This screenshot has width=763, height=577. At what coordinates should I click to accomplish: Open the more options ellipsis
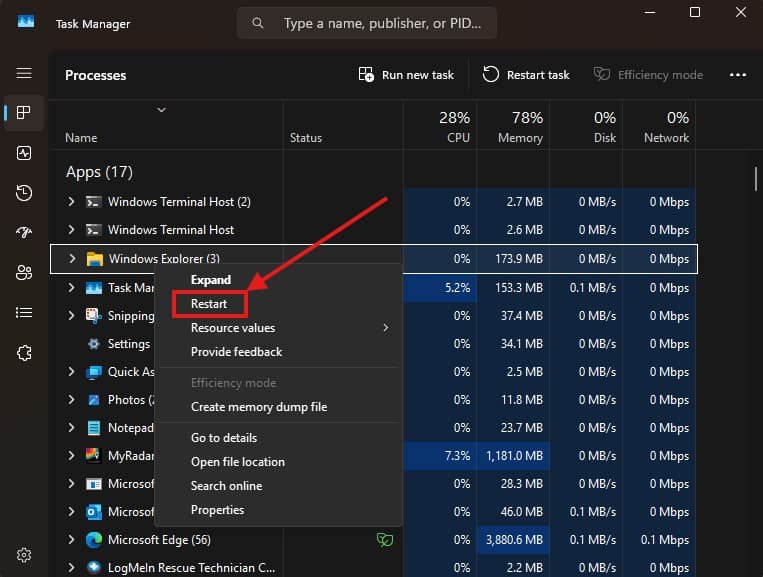(738, 75)
